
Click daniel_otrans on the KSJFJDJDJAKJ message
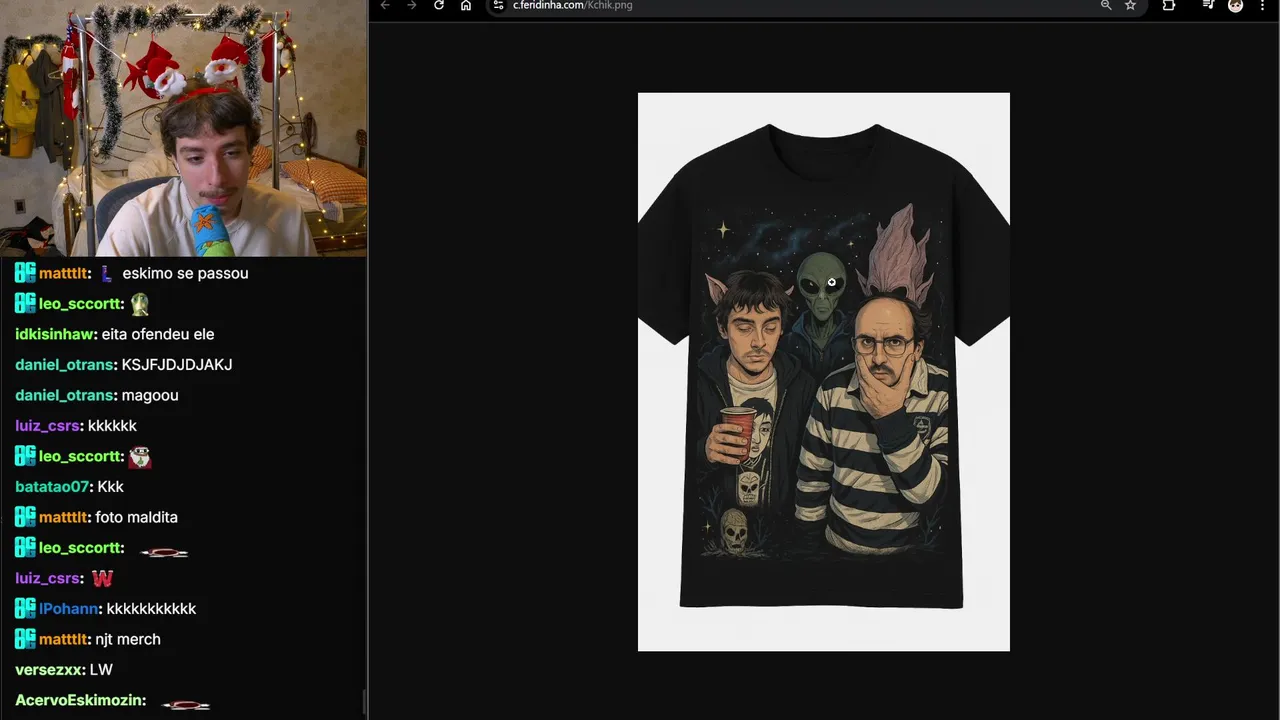[x=64, y=365]
